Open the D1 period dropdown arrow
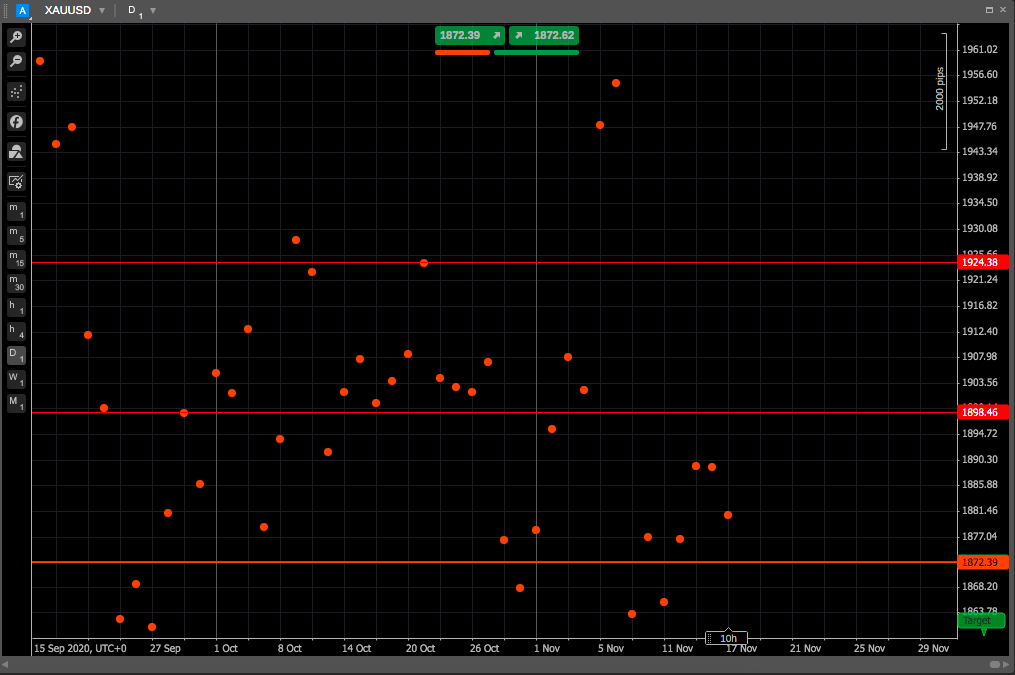1015x675 pixels. tap(153, 11)
